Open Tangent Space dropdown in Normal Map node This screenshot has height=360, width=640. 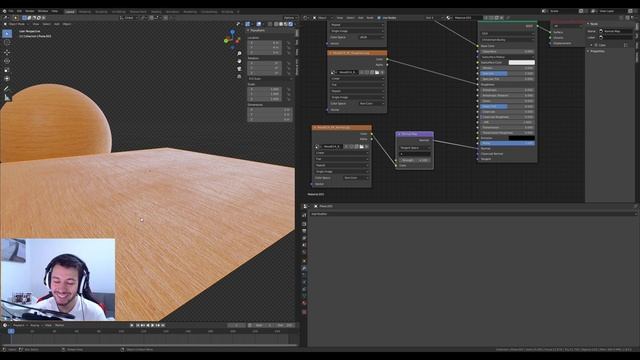coord(414,148)
